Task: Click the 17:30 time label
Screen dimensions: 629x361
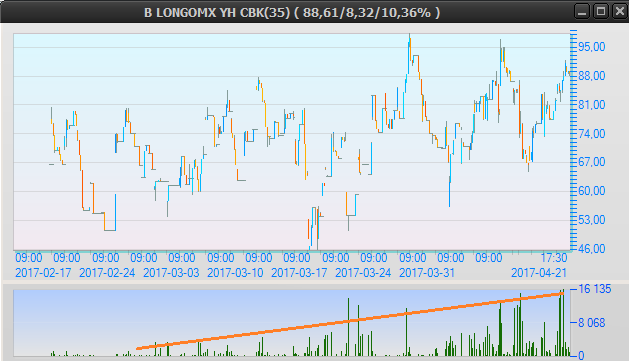Action: click(554, 258)
